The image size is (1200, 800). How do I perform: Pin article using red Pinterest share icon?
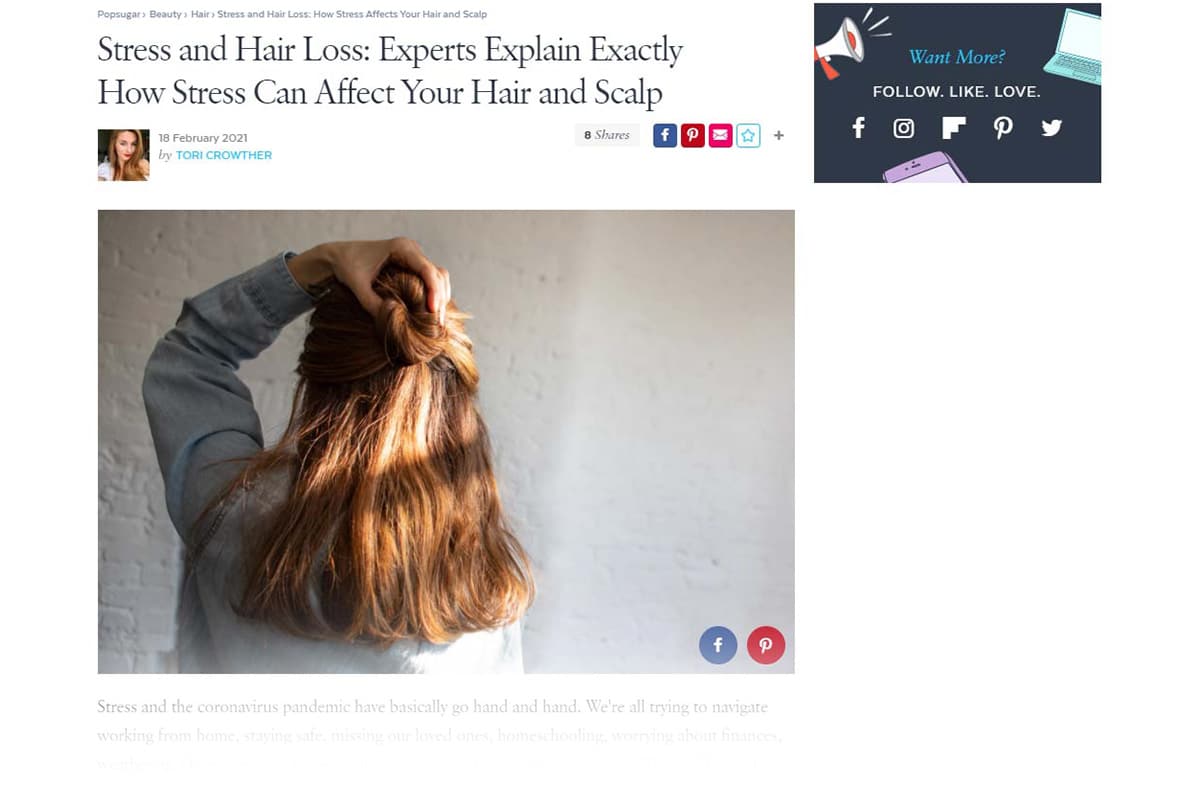pos(693,135)
